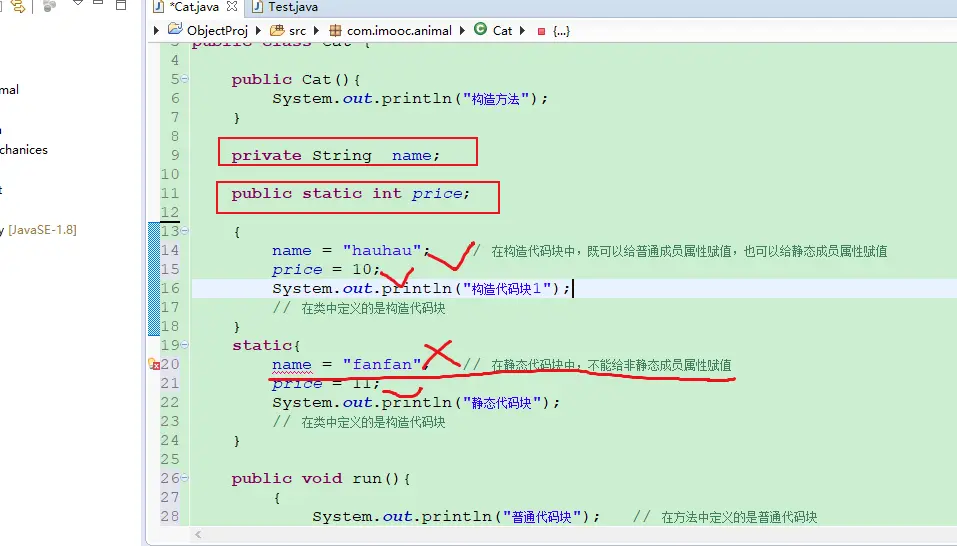The width and height of the screenshot is (957, 546).
Task: Click the "hauhau" string on line 14
Action: point(382,250)
